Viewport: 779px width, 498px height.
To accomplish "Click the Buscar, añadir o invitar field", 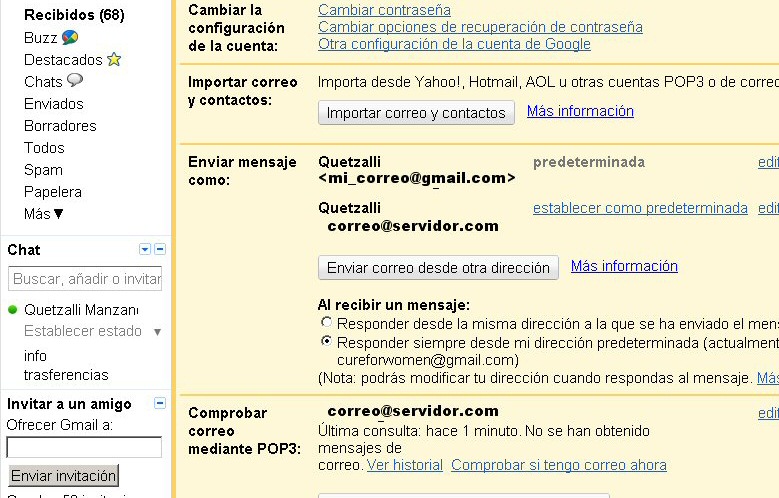I will click(85, 279).
